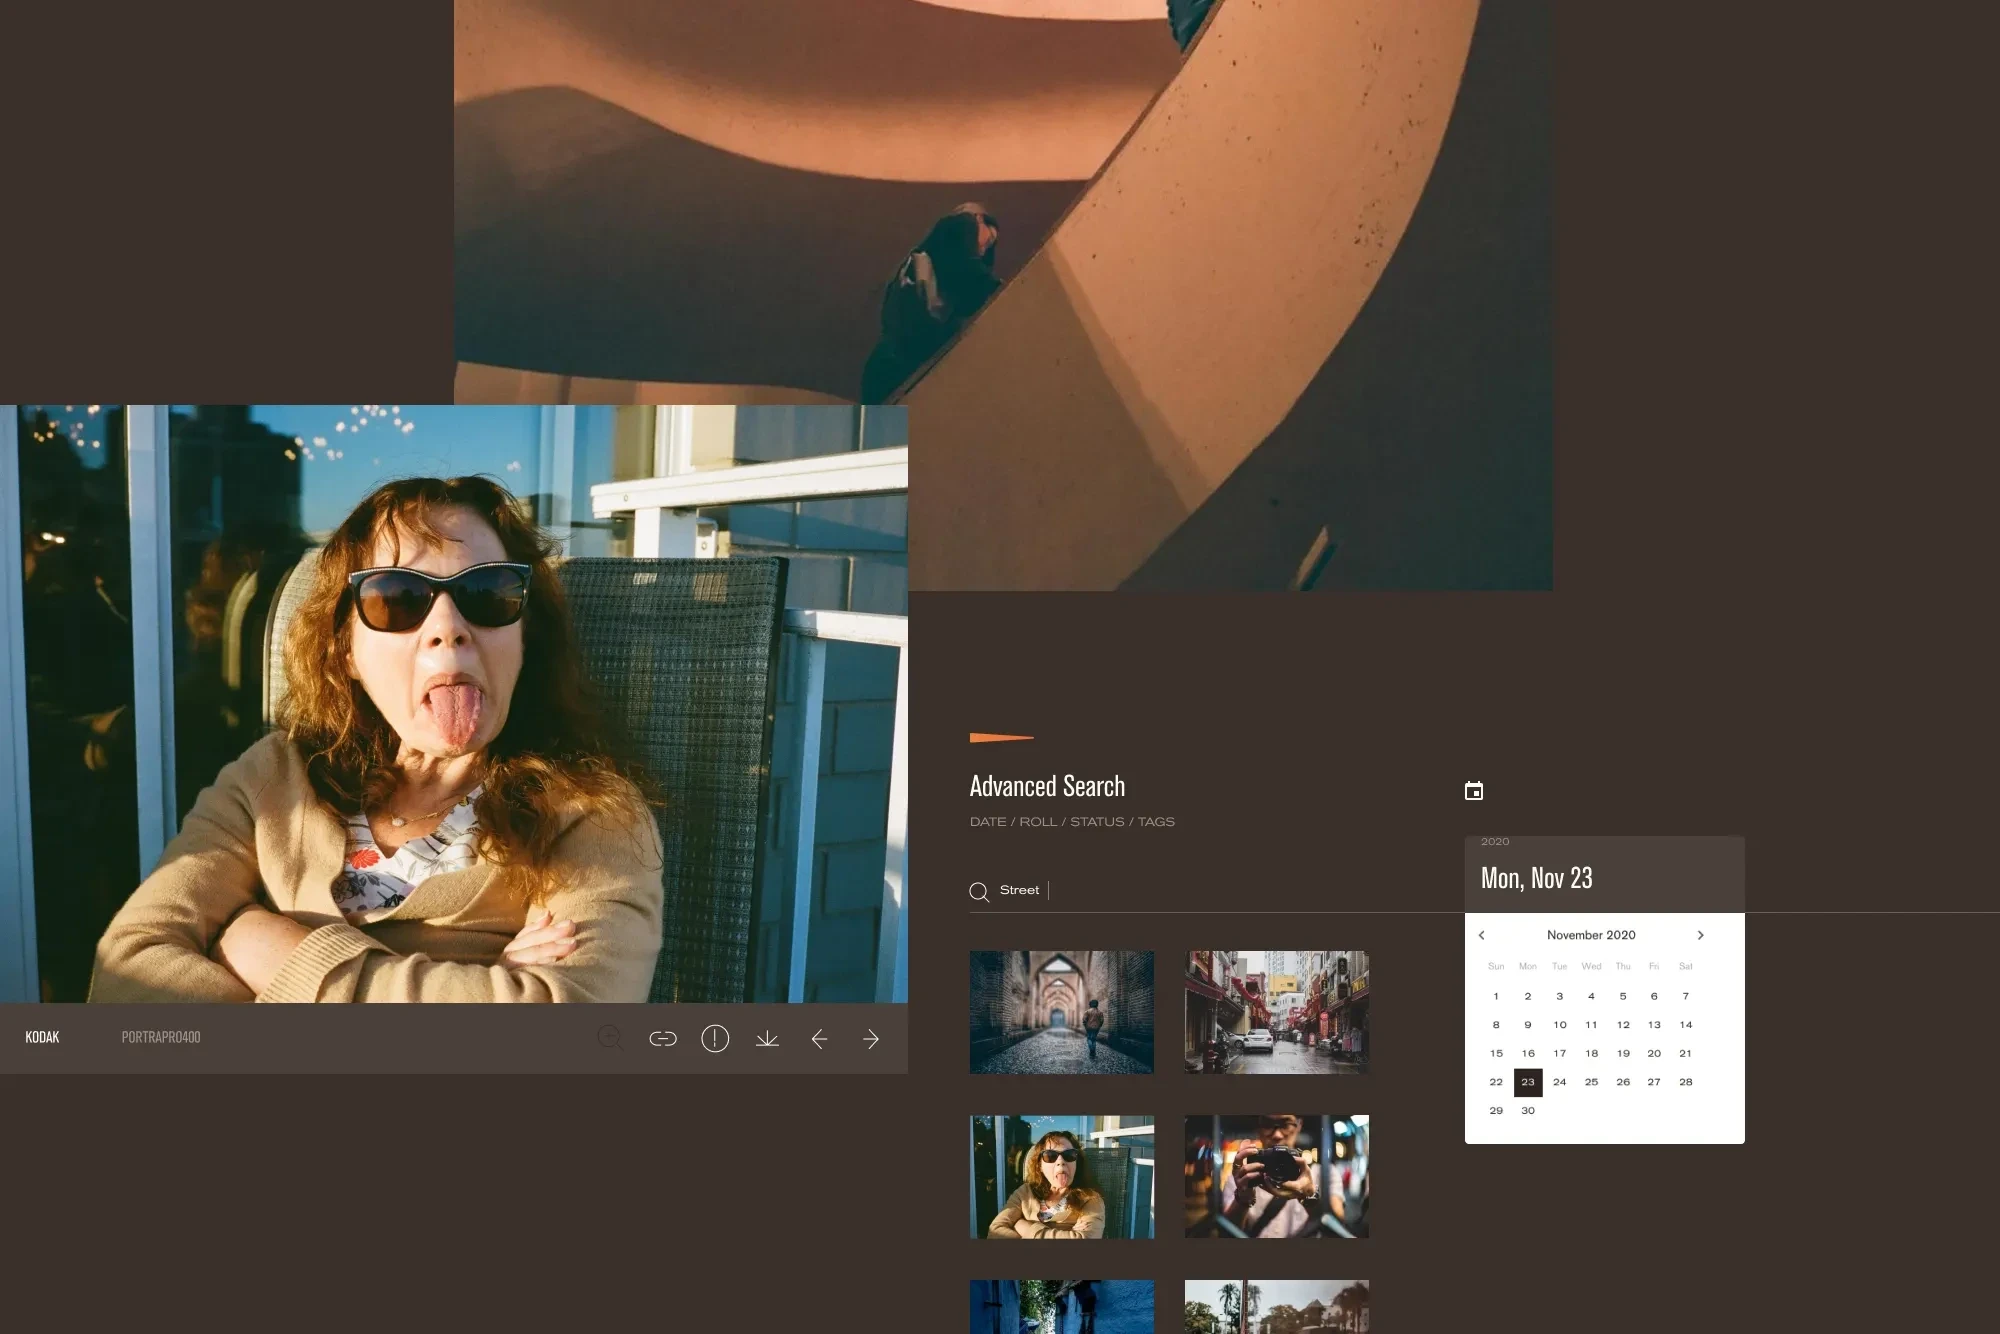Image resolution: width=2000 pixels, height=1334 pixels.
Task: Choose November 5 on the calendar
Action: tap(1623, 996)
